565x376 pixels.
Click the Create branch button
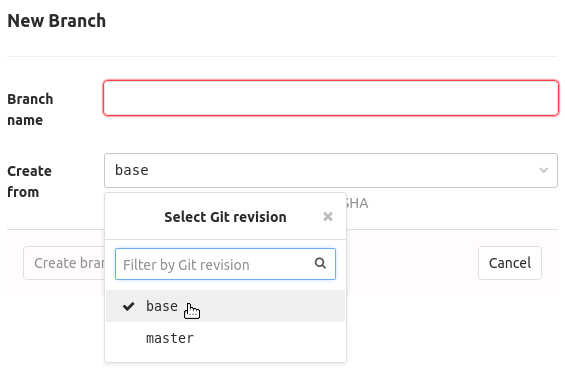(64, 263)
